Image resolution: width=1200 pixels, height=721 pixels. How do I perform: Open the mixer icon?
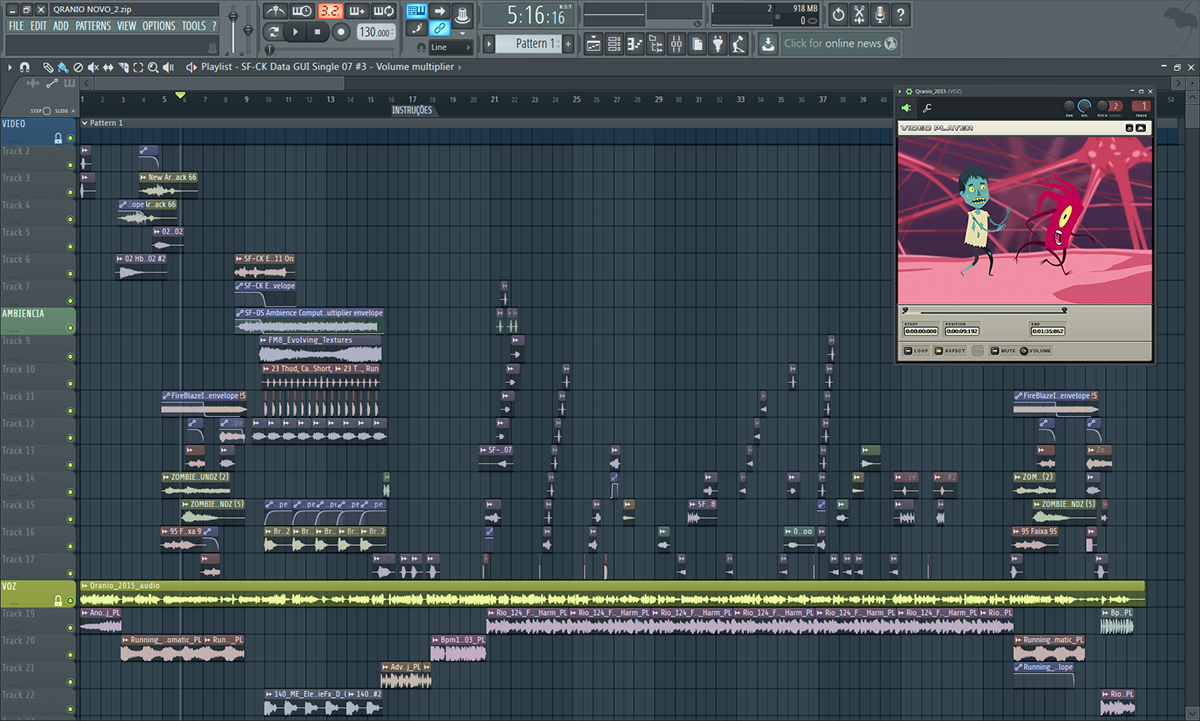click(x=676, y=44)
